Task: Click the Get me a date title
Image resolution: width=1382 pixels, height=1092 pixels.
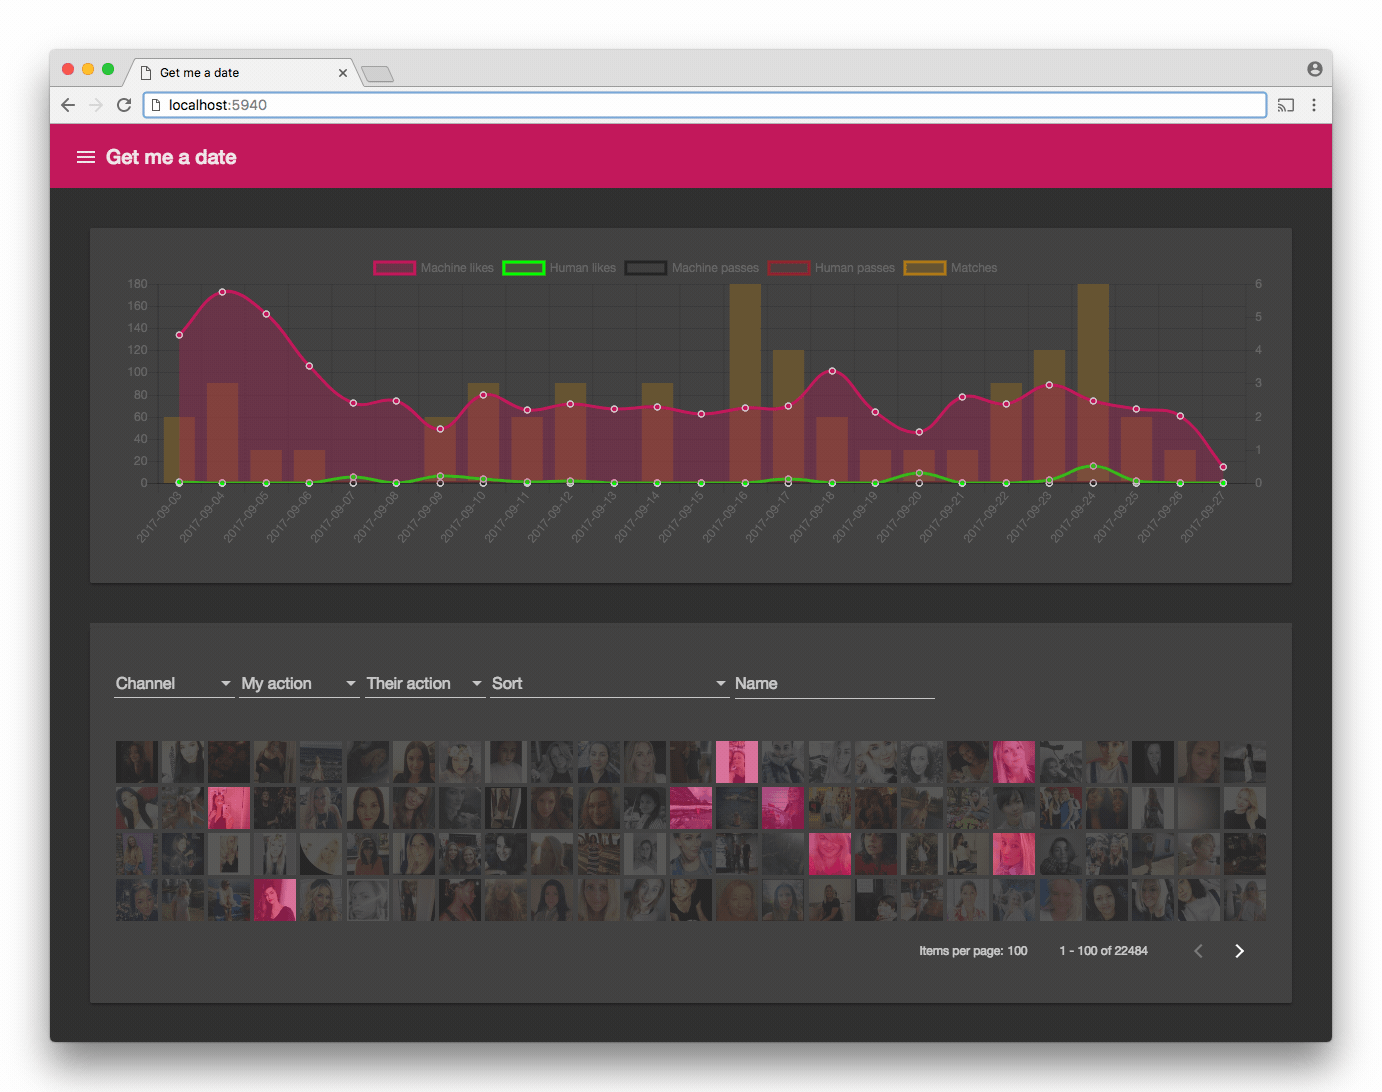Action: click(x=171, y=157)
